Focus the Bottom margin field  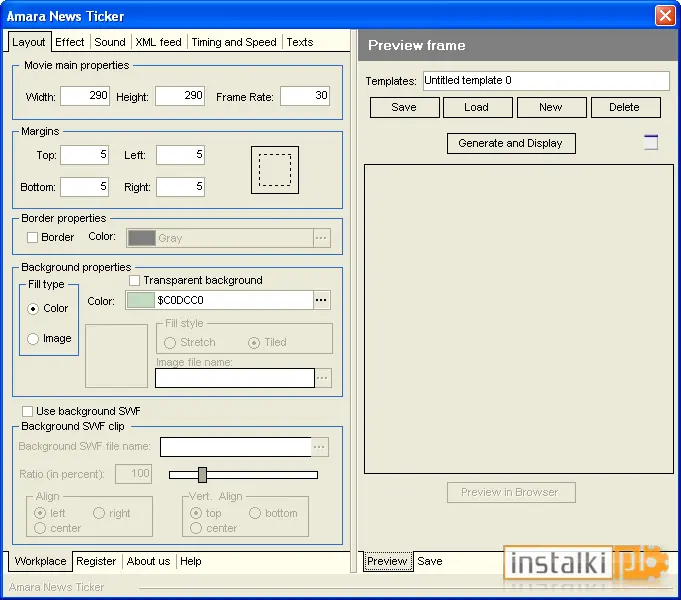tap(84, 187)
